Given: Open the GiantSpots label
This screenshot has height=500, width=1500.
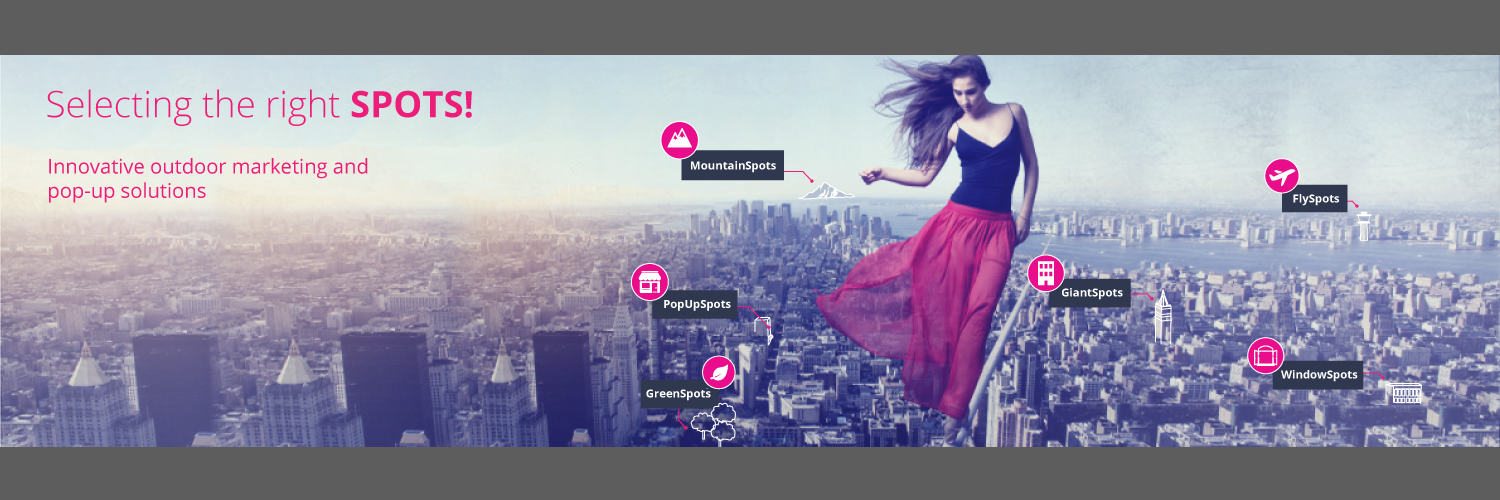Looking at the screenshot, I should 1090,294.
